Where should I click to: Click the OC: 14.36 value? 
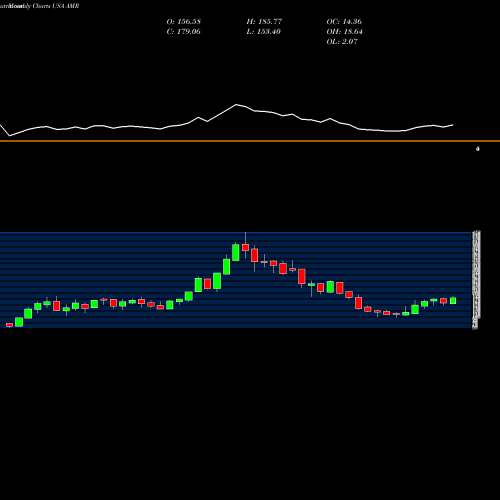pos(344,22)
